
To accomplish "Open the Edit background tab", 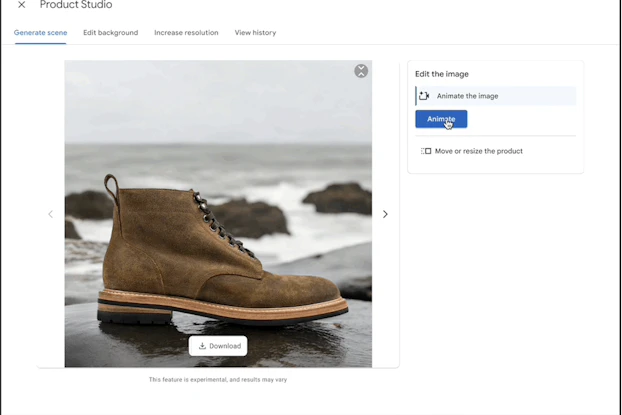I will pos(111,33).
